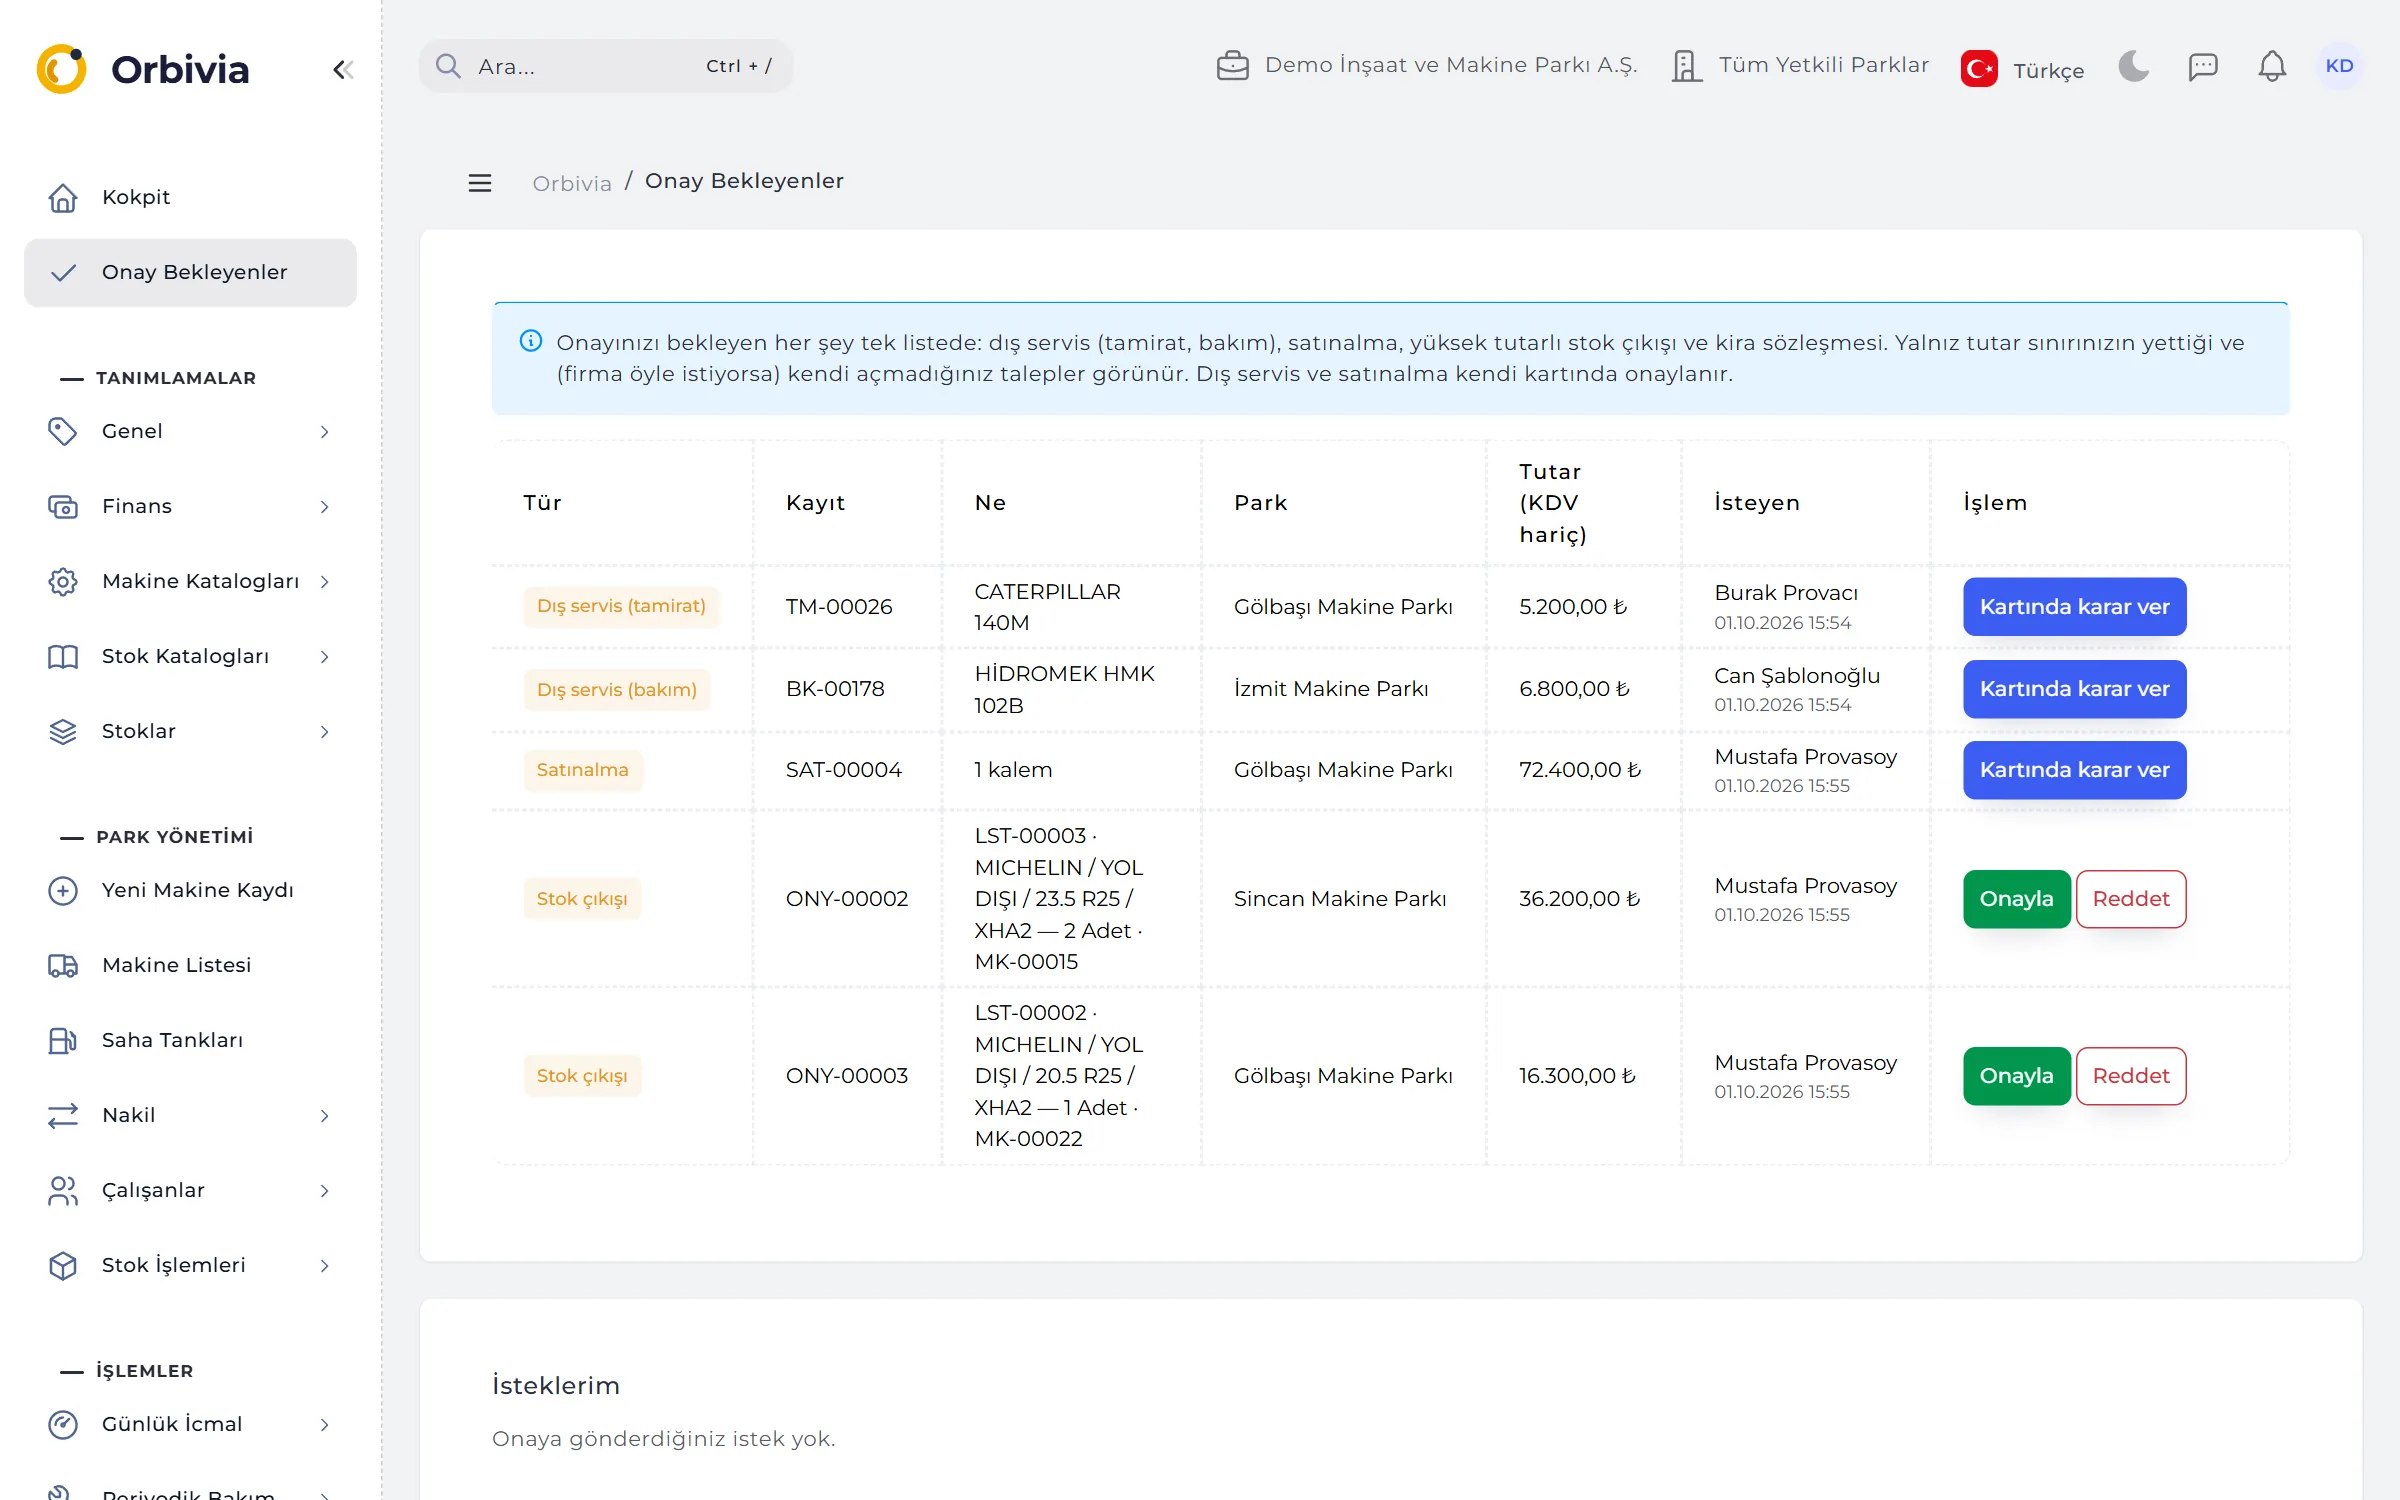This screenshot has width=2400, height=1500.
Task: Click the Satınalma type tag
Action: point(583,770)
